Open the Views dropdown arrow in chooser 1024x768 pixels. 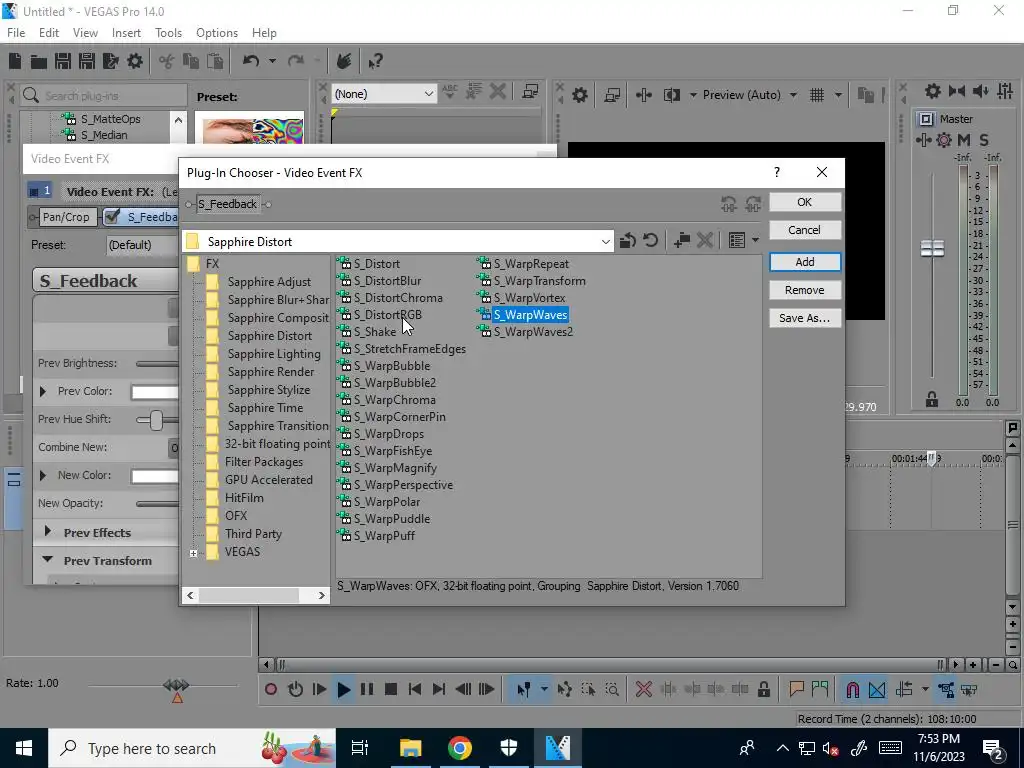pos(755,240)
